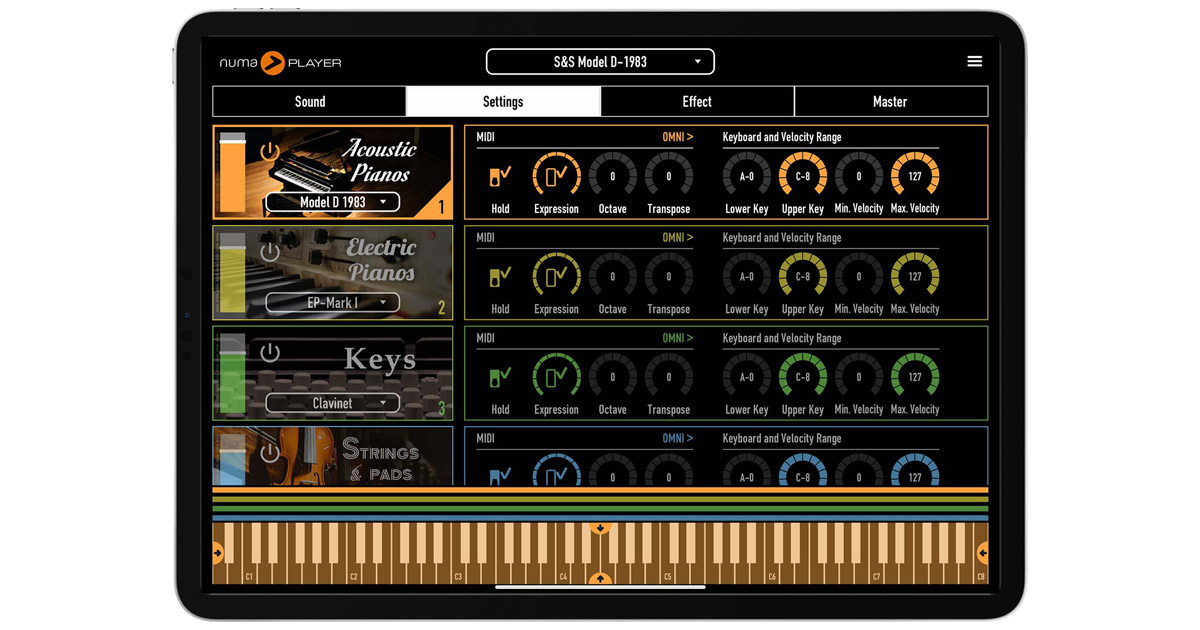The height and width of the screenshot is (630, 1200).
Task: Click the blue Strings range bar
Action: coord(600,518)
